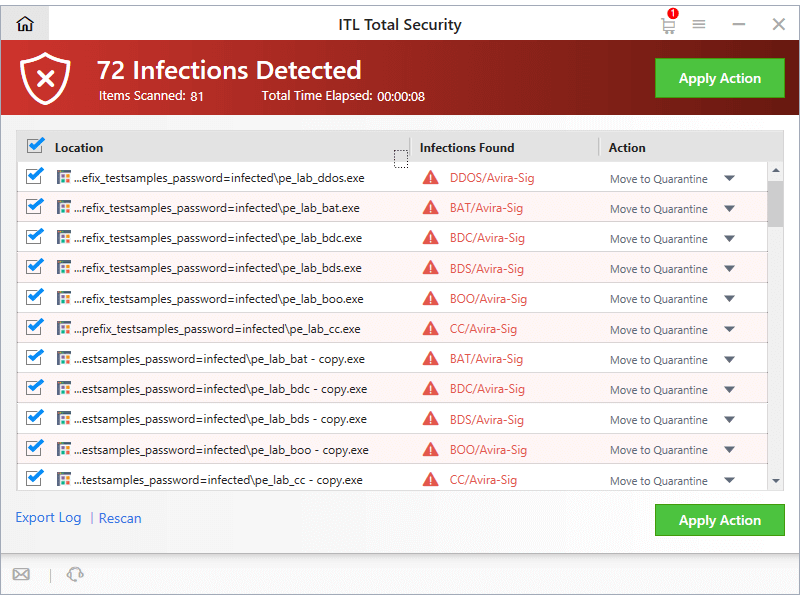Uncheck the pe_lab_bdc - copy.exe checkbox

[x=35, y=387]
